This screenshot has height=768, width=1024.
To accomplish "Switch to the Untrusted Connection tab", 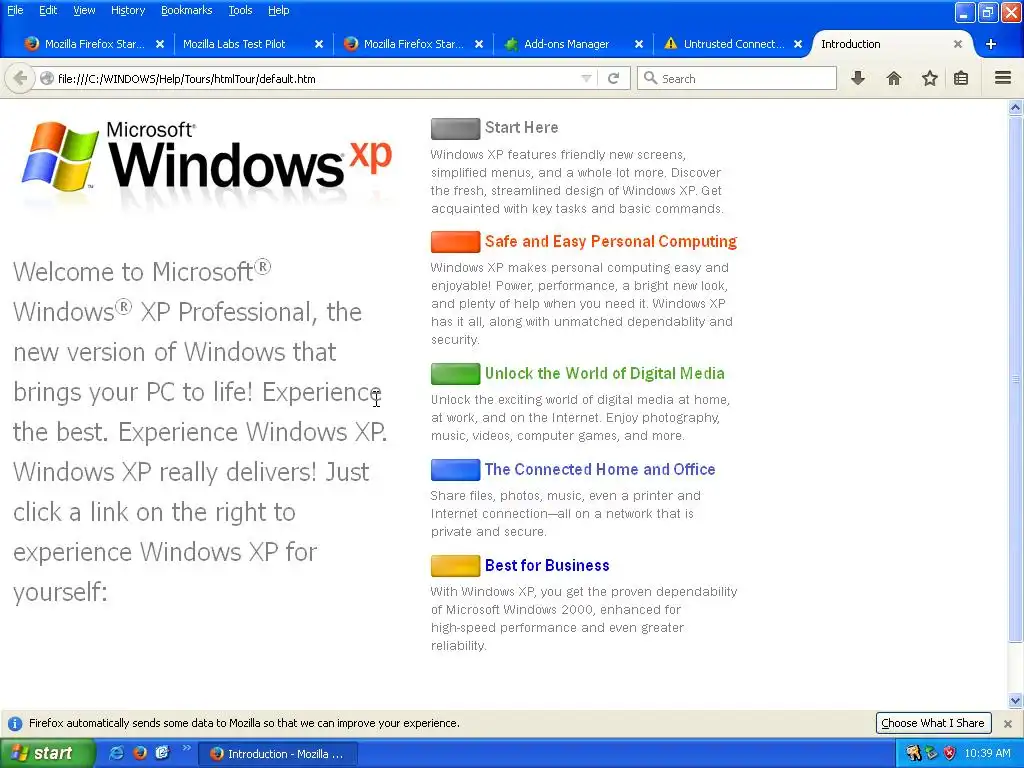I will click(733, 44).
